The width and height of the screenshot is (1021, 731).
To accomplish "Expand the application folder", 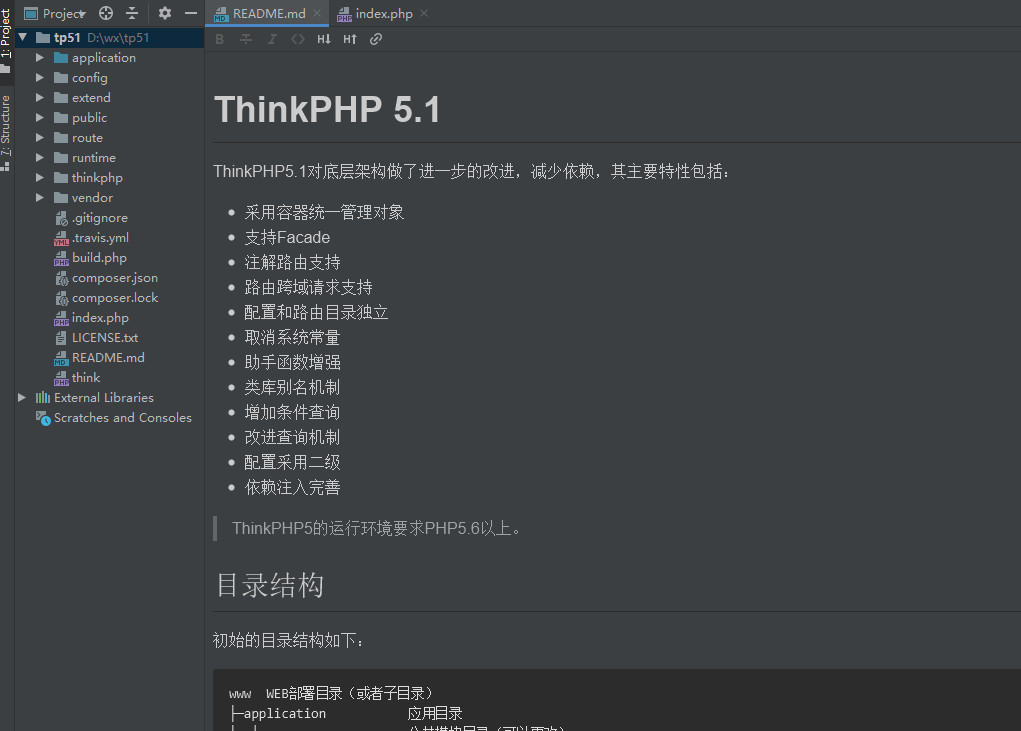I will click(40, 57).
